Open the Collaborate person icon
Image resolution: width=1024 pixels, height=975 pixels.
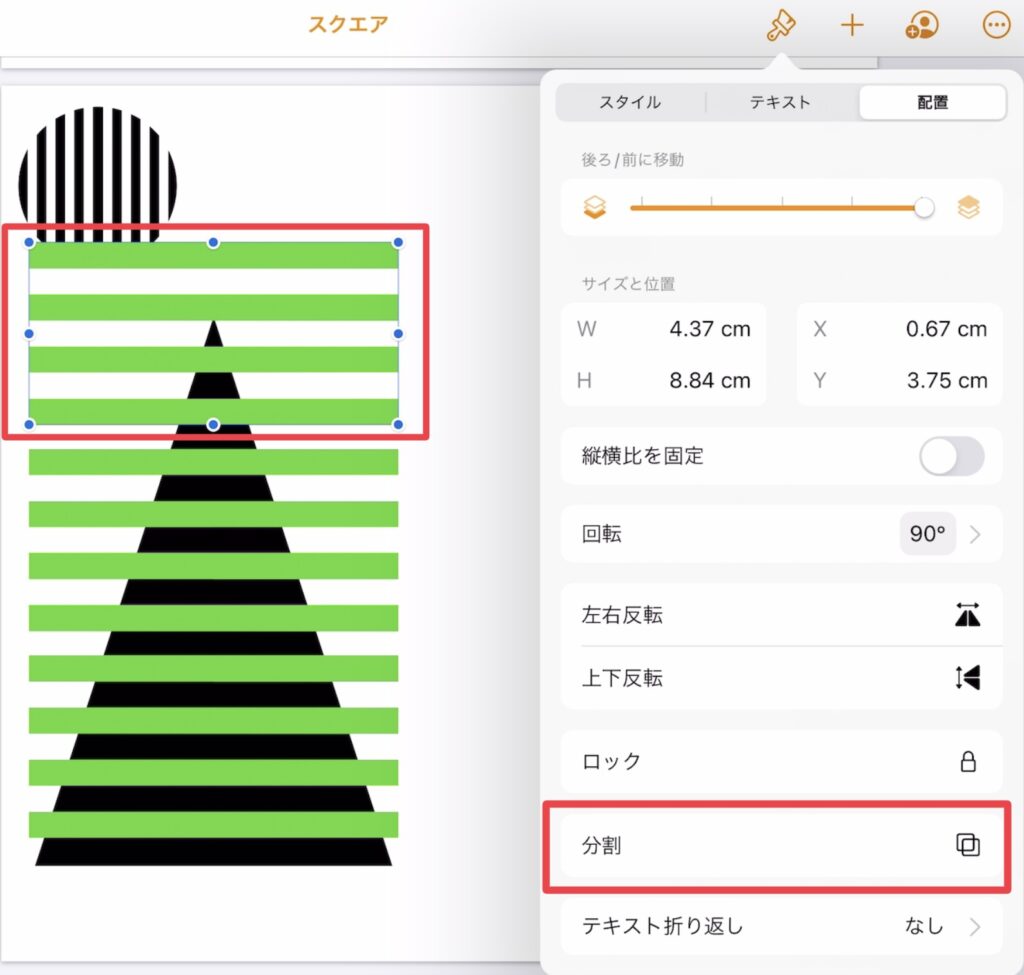(x=921, y=26)
